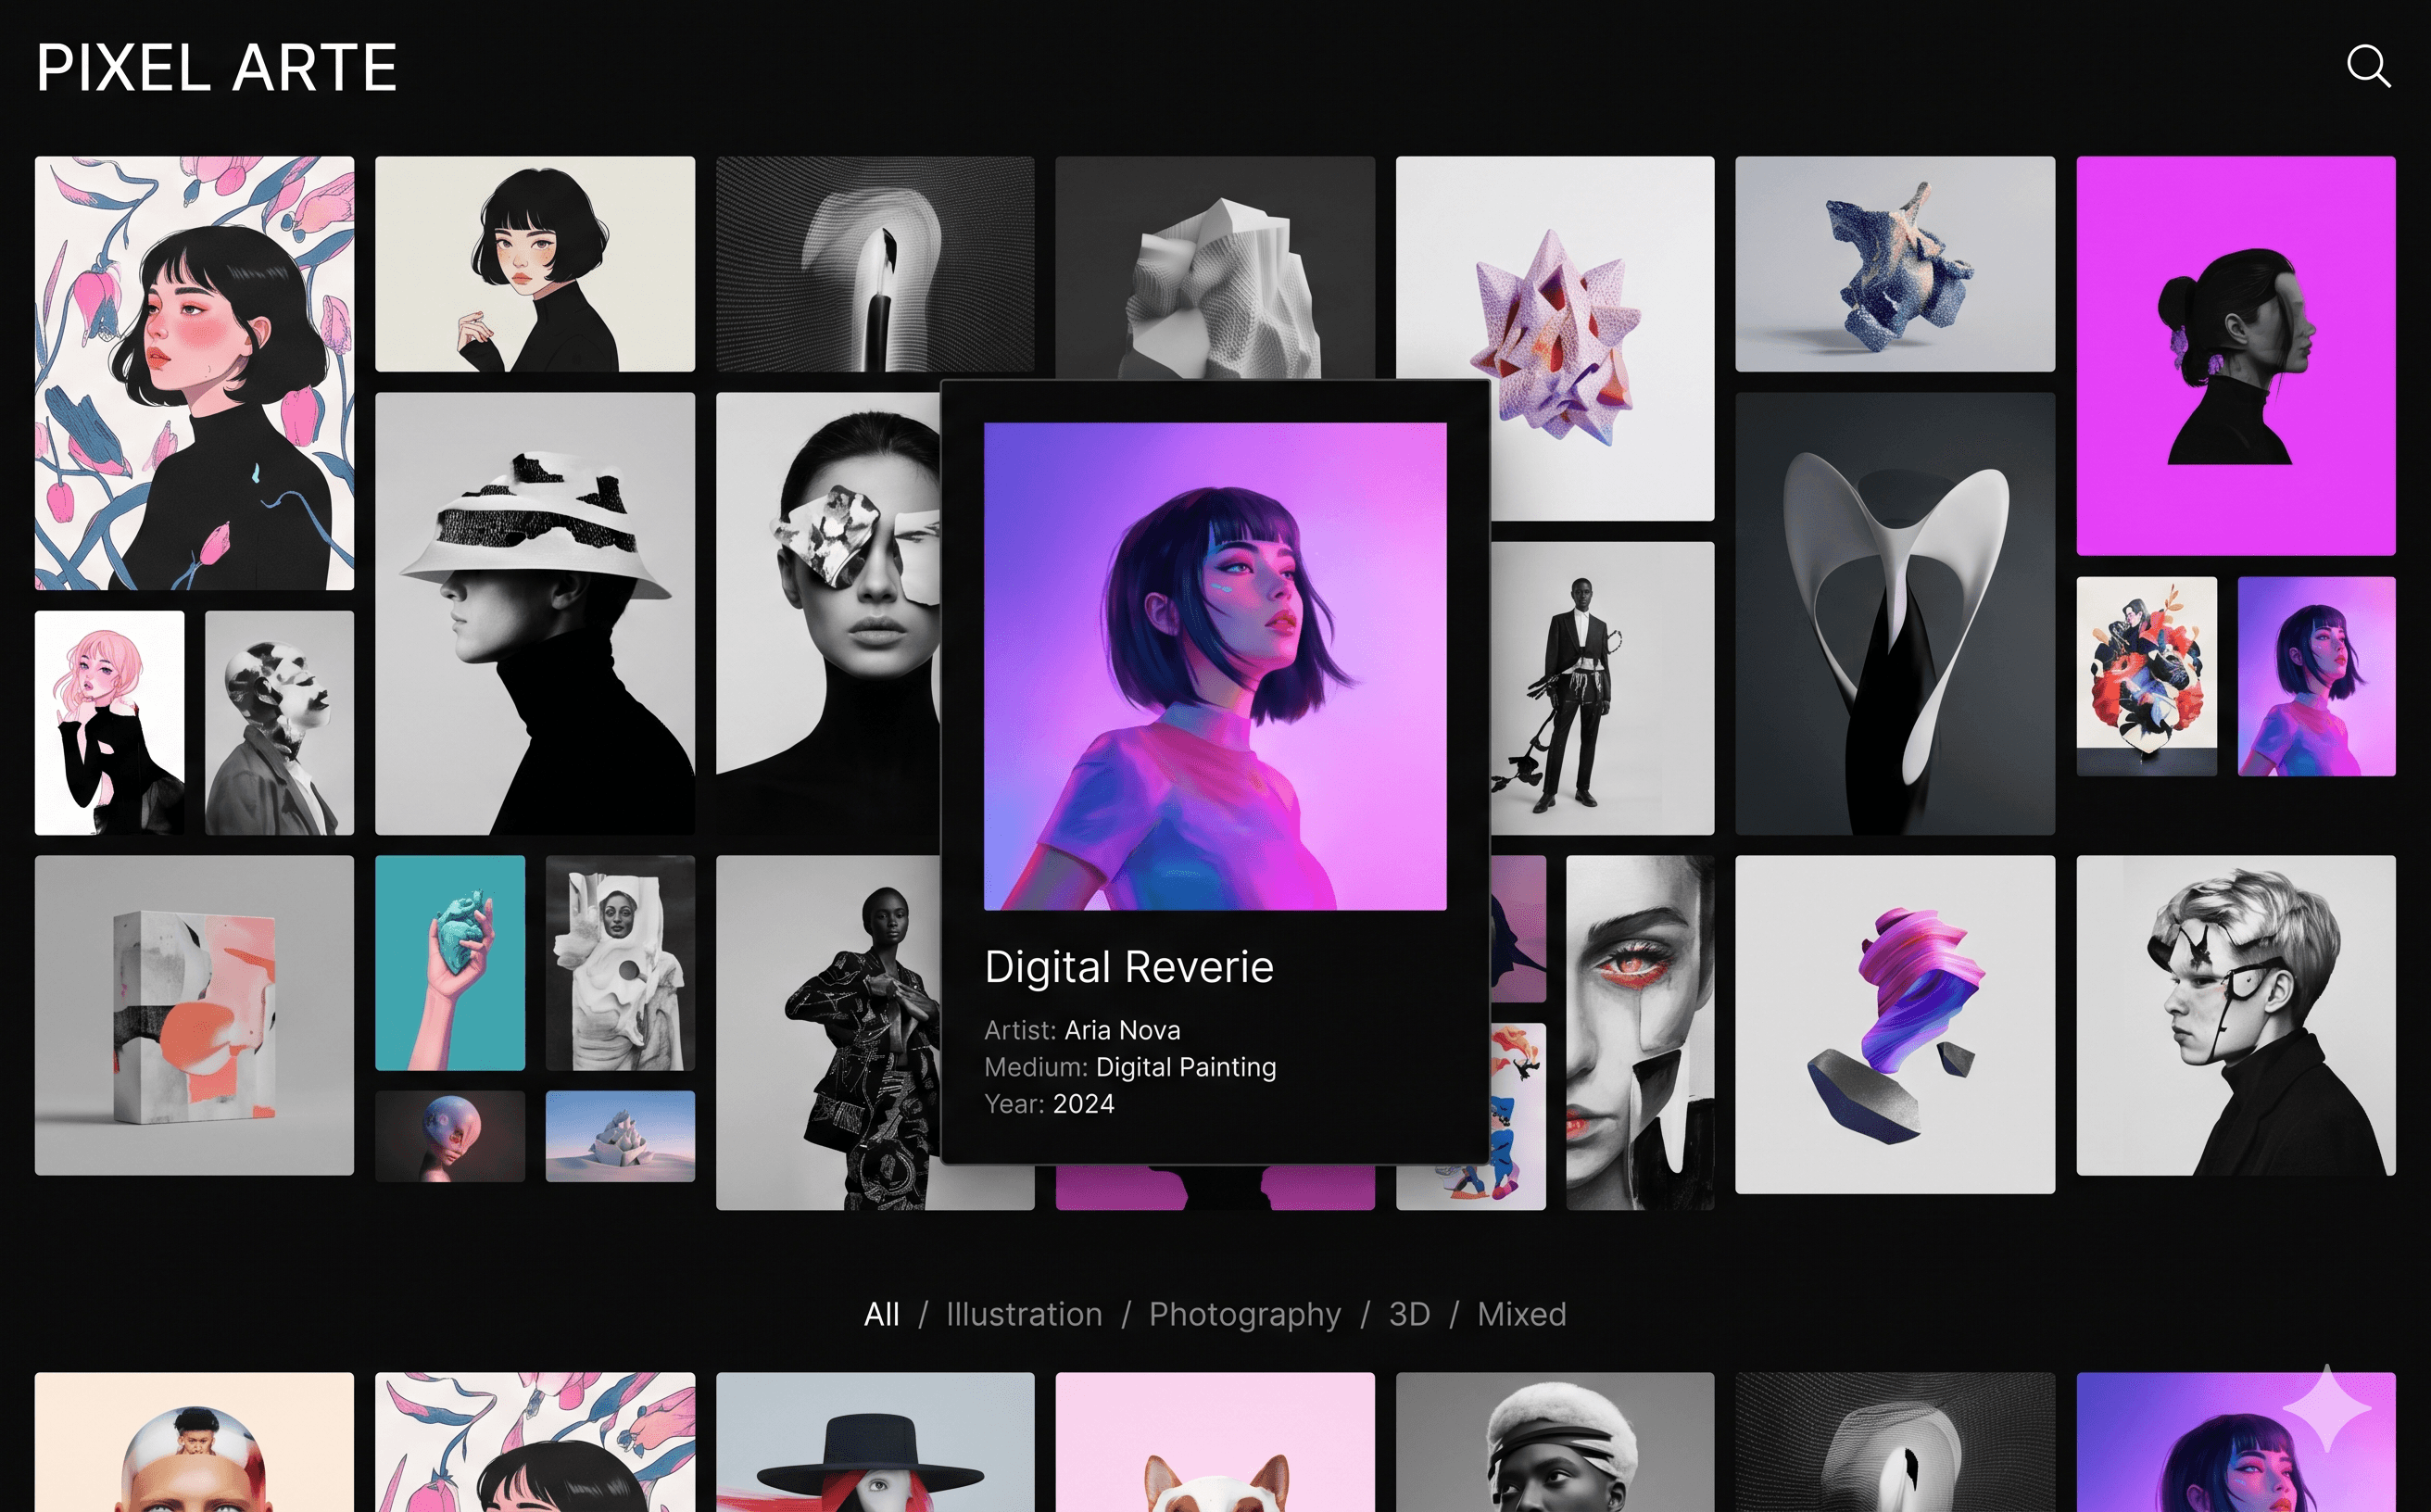Screen dimensions: 2431x1512
Task: Open the blonde profile with black glasses
Action: coord(2236,1015)
